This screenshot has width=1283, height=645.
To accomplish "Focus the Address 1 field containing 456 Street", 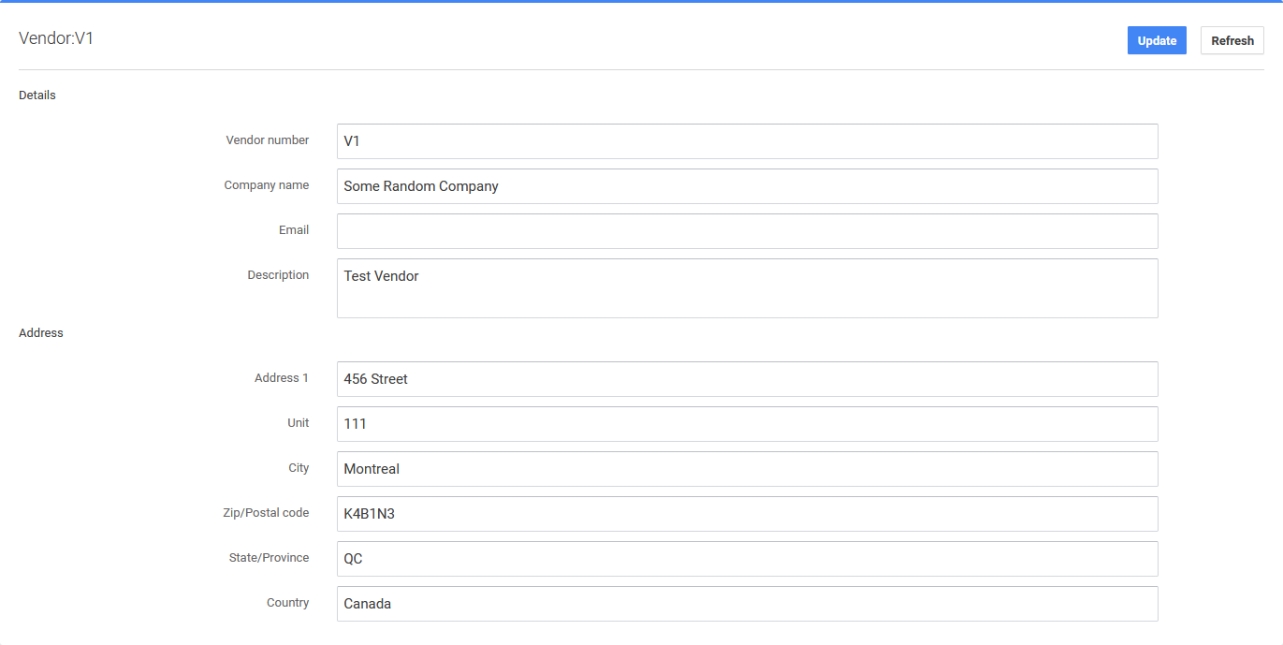I will coord(746,379).
